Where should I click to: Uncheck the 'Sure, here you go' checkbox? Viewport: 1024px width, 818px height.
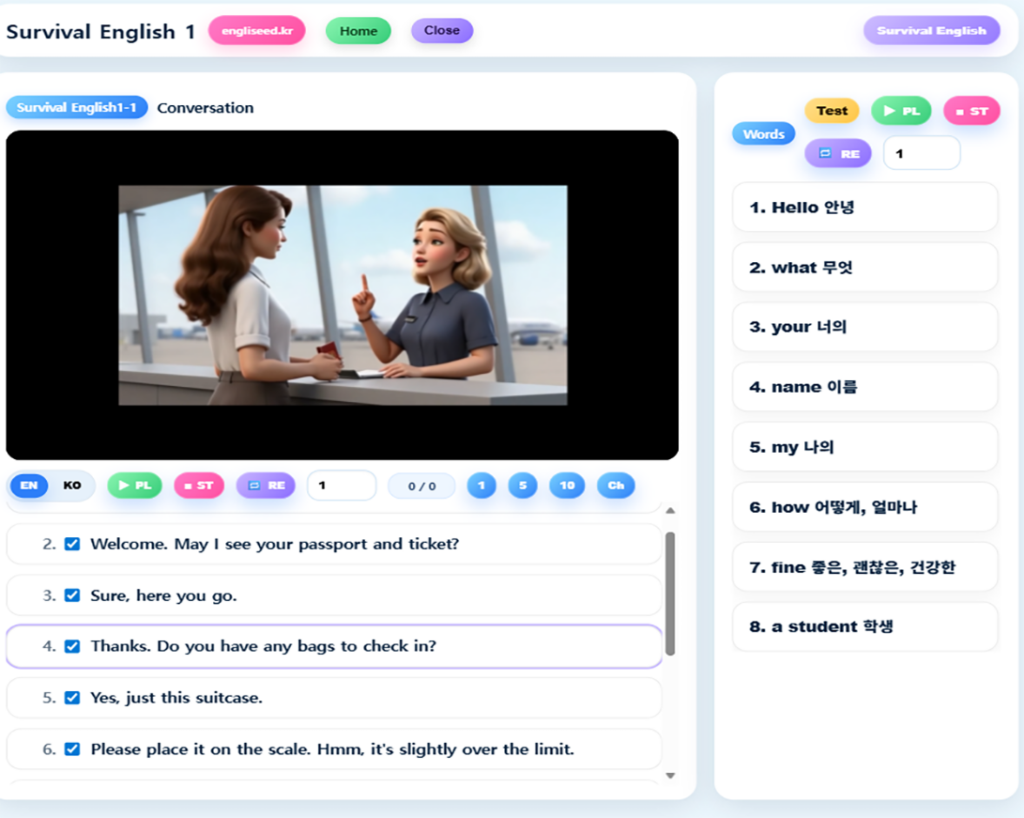coord(72,595)
